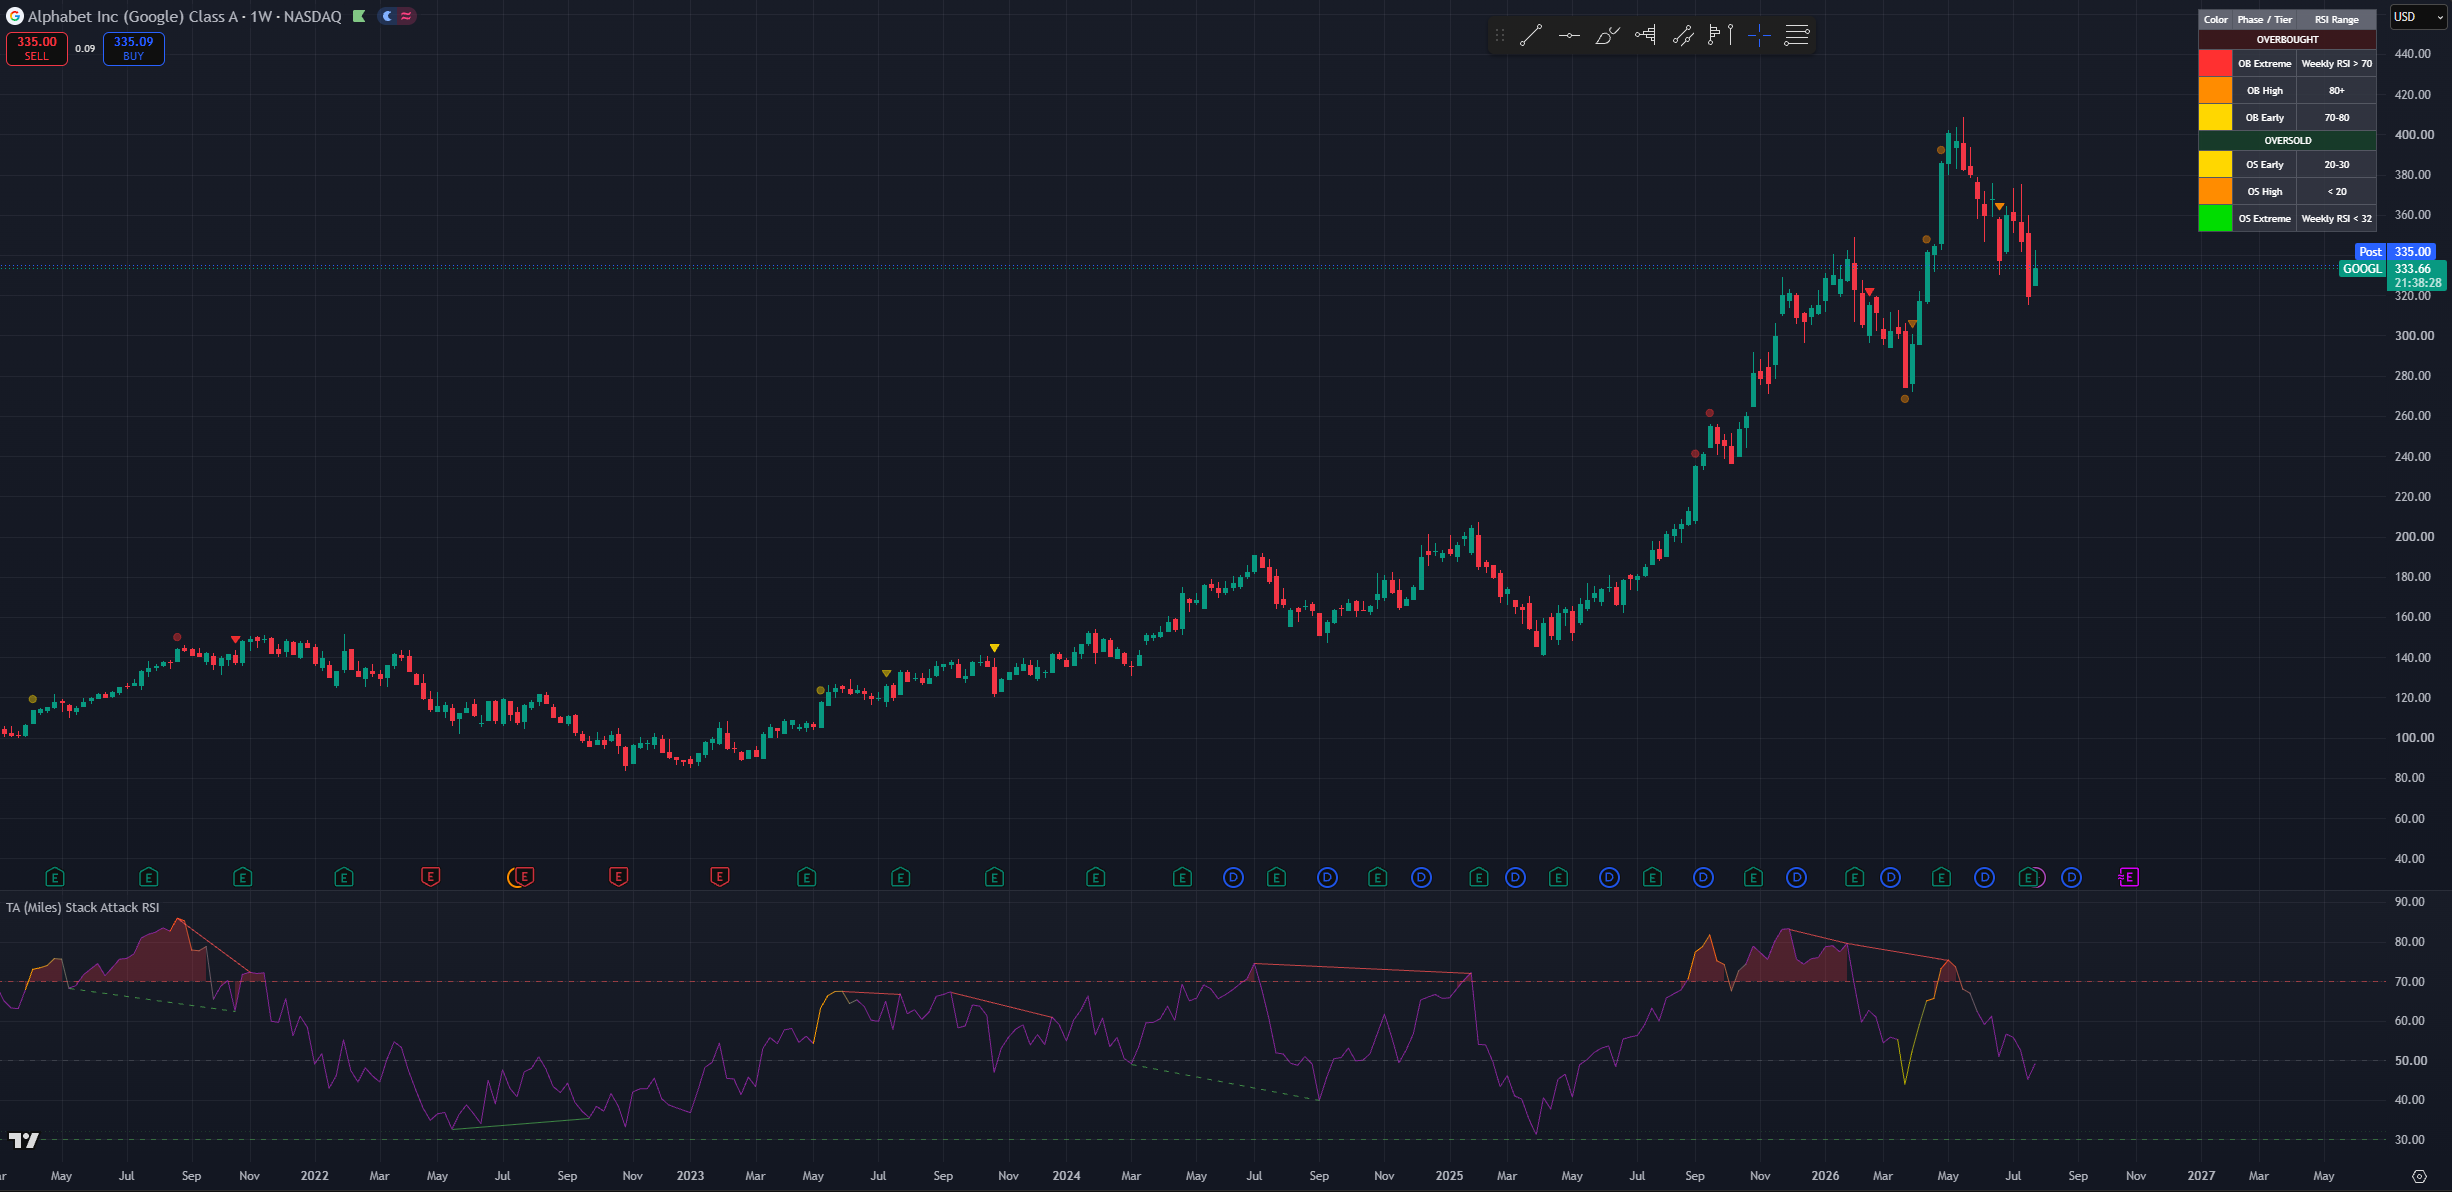The width and height of the screenshot is (2452, 1192).
Task: Open the TradingView logo menu at bottom left
Action: (x=24, y=1140)
